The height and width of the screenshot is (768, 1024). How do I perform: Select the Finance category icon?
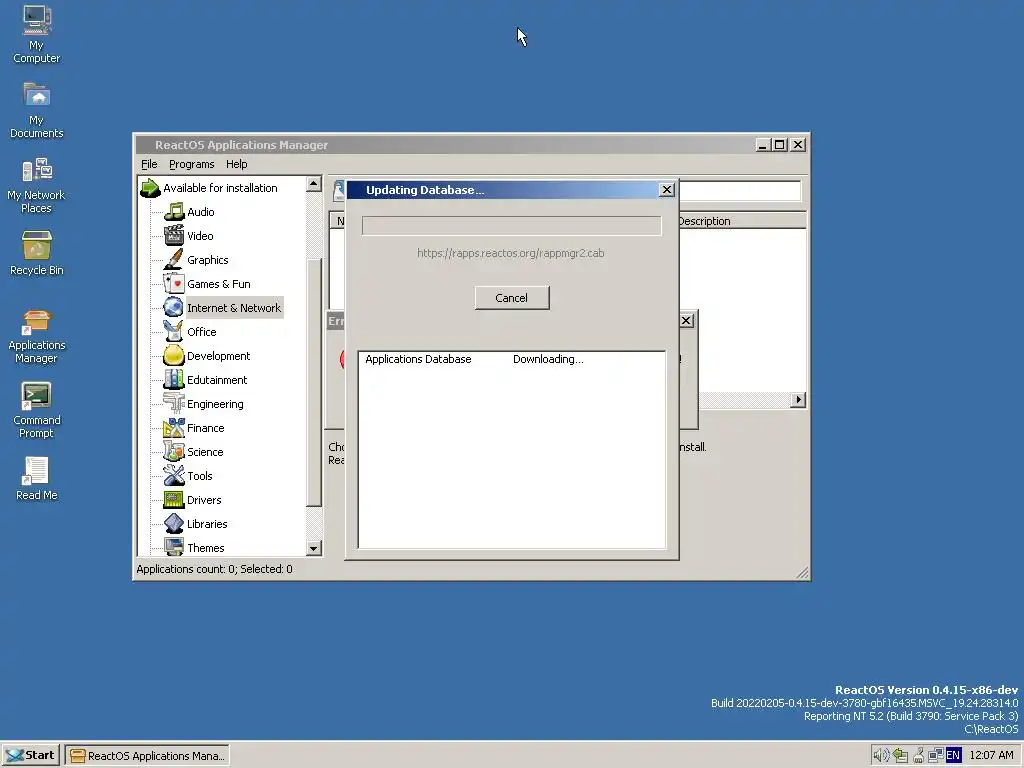[x=174, y=428]
